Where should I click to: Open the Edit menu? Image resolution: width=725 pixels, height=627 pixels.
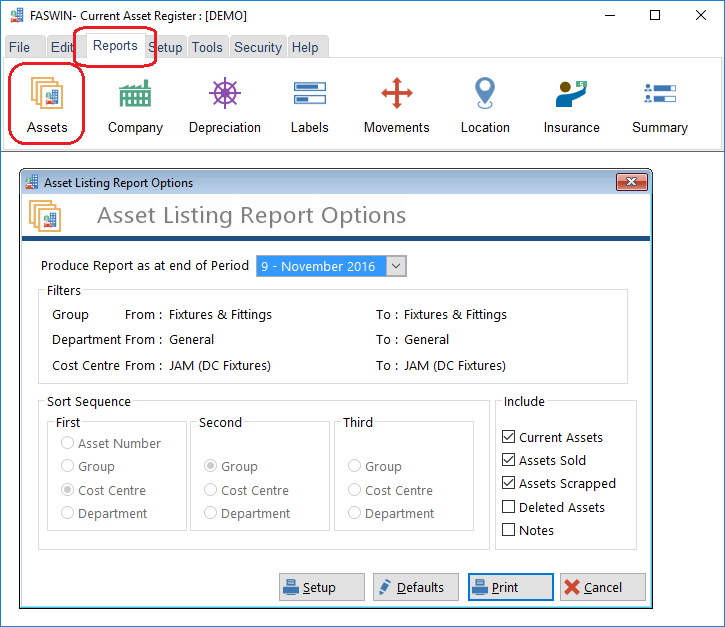pos(62,47)
